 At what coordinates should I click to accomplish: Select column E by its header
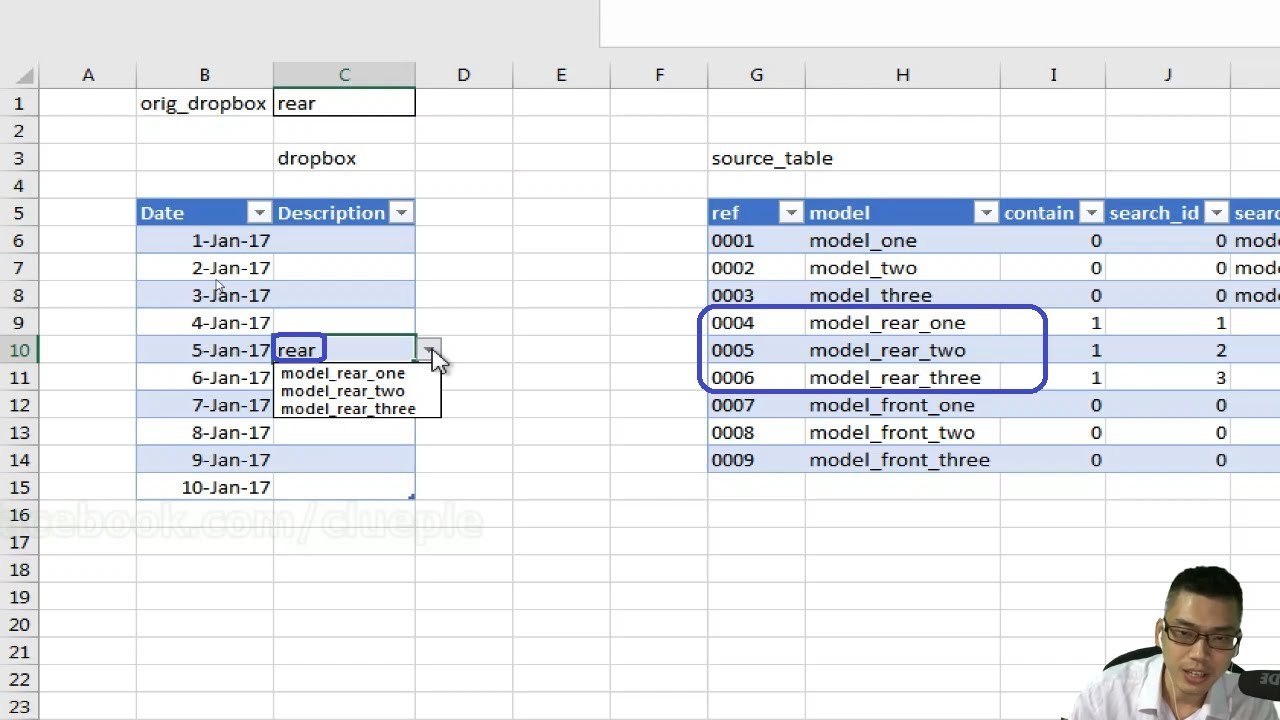561,75
